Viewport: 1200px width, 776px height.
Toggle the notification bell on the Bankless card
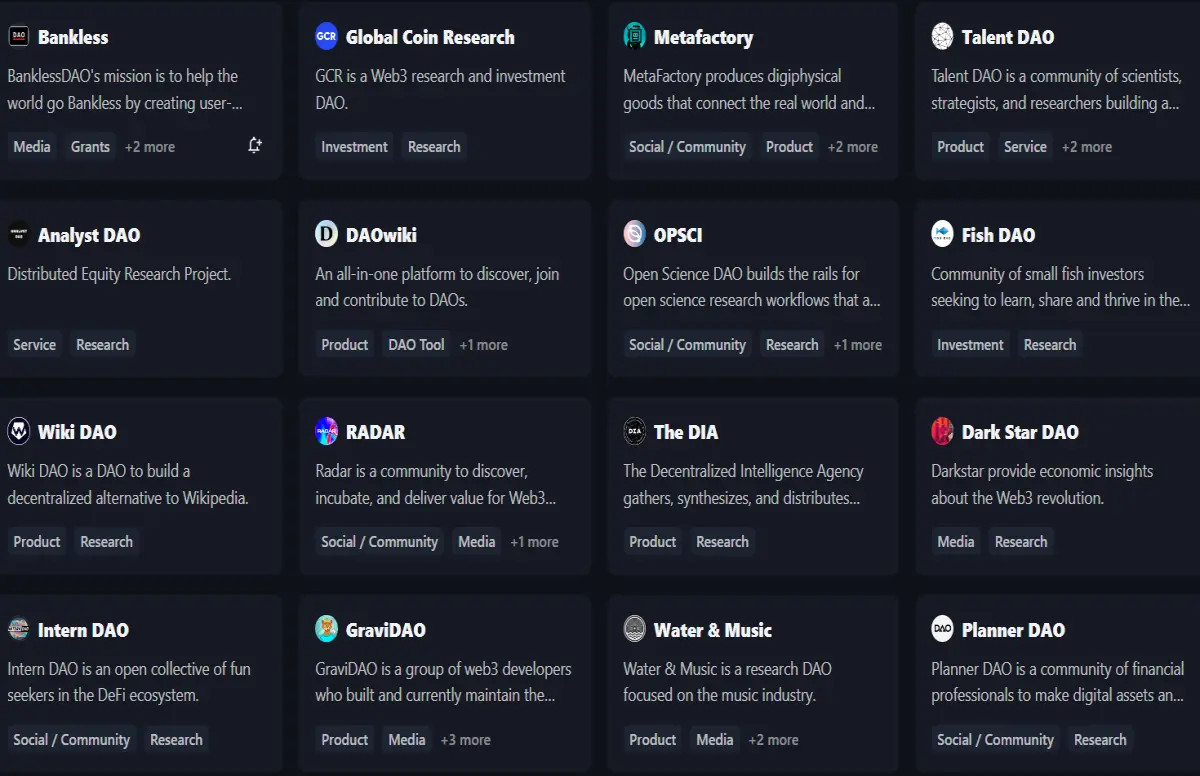point(255,146)
